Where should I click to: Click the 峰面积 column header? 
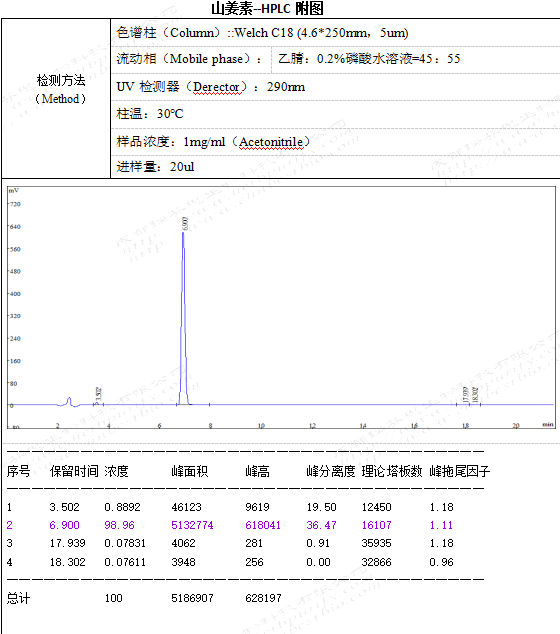click(190, 471)
